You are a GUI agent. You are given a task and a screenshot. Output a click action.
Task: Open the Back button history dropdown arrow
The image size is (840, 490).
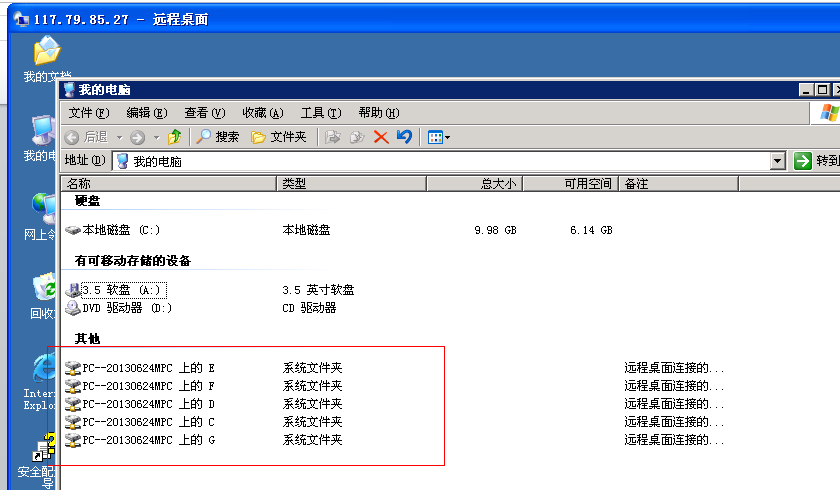click(119, 137)
